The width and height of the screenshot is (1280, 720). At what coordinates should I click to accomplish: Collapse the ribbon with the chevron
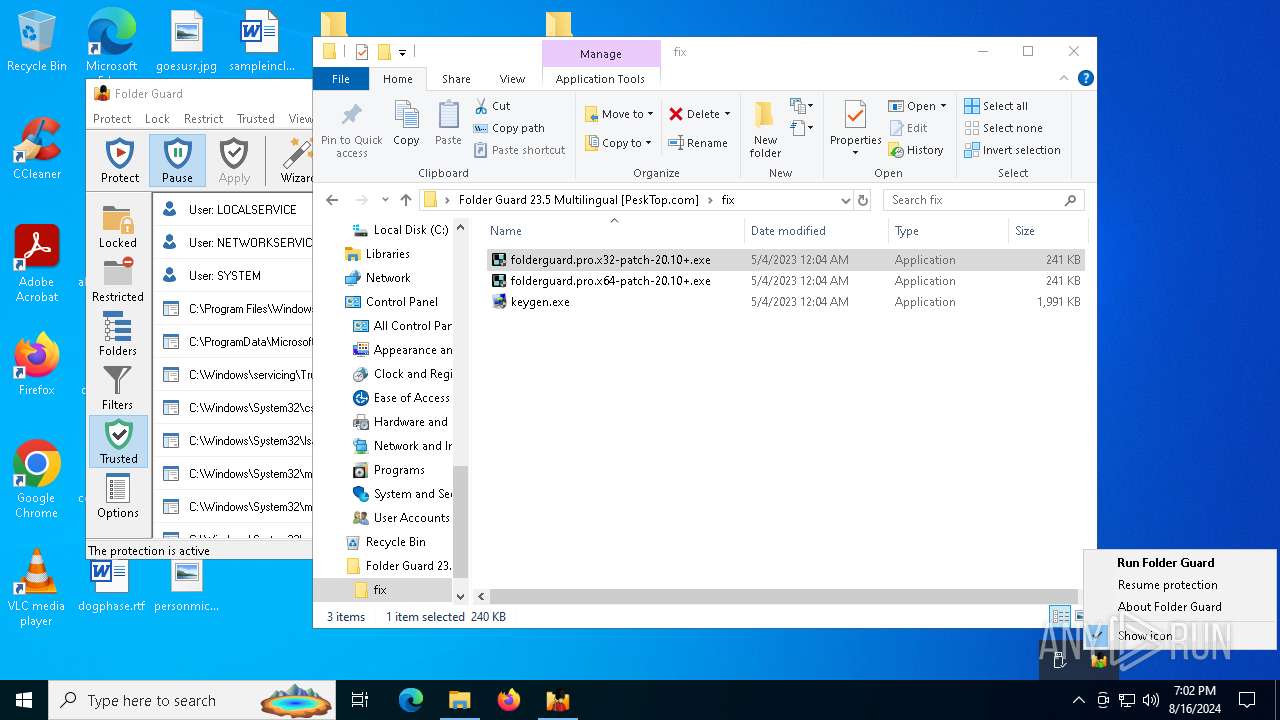[1064, 78]
